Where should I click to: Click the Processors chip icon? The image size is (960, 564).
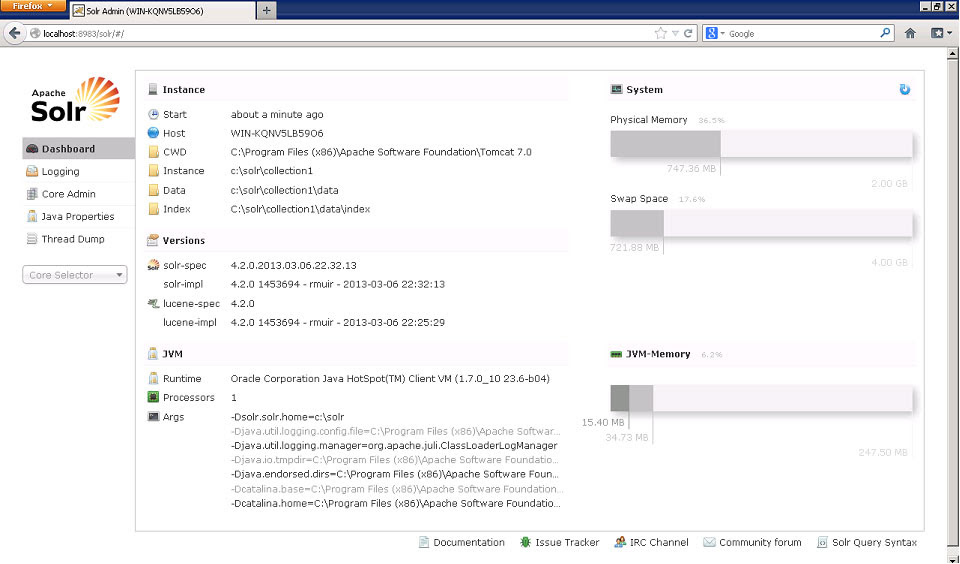(x=153, y=397)
